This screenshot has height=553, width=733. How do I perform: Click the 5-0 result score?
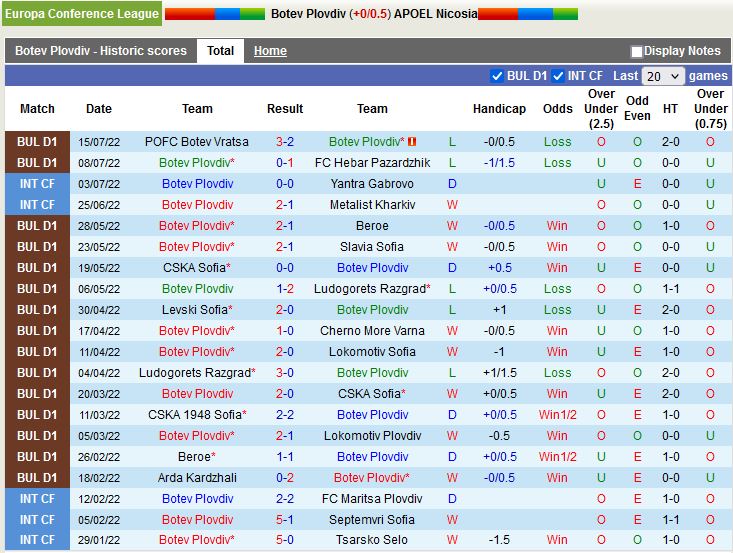click(285, 541)
